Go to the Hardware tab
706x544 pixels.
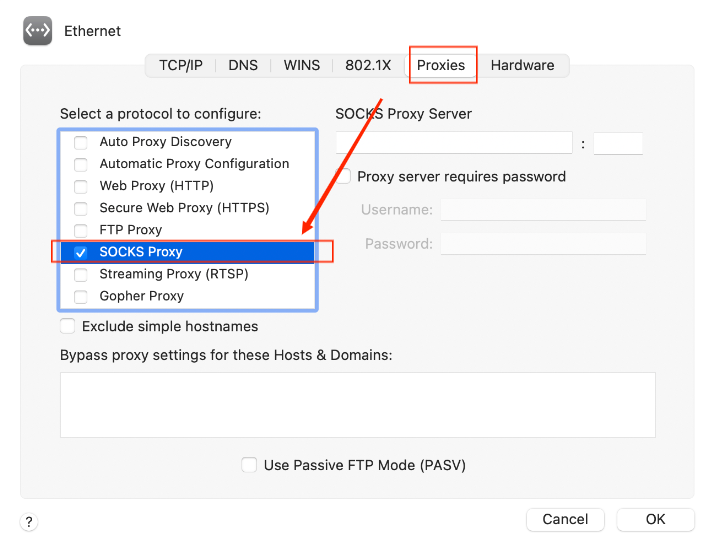pyautogui.click(x=522, y=65)
